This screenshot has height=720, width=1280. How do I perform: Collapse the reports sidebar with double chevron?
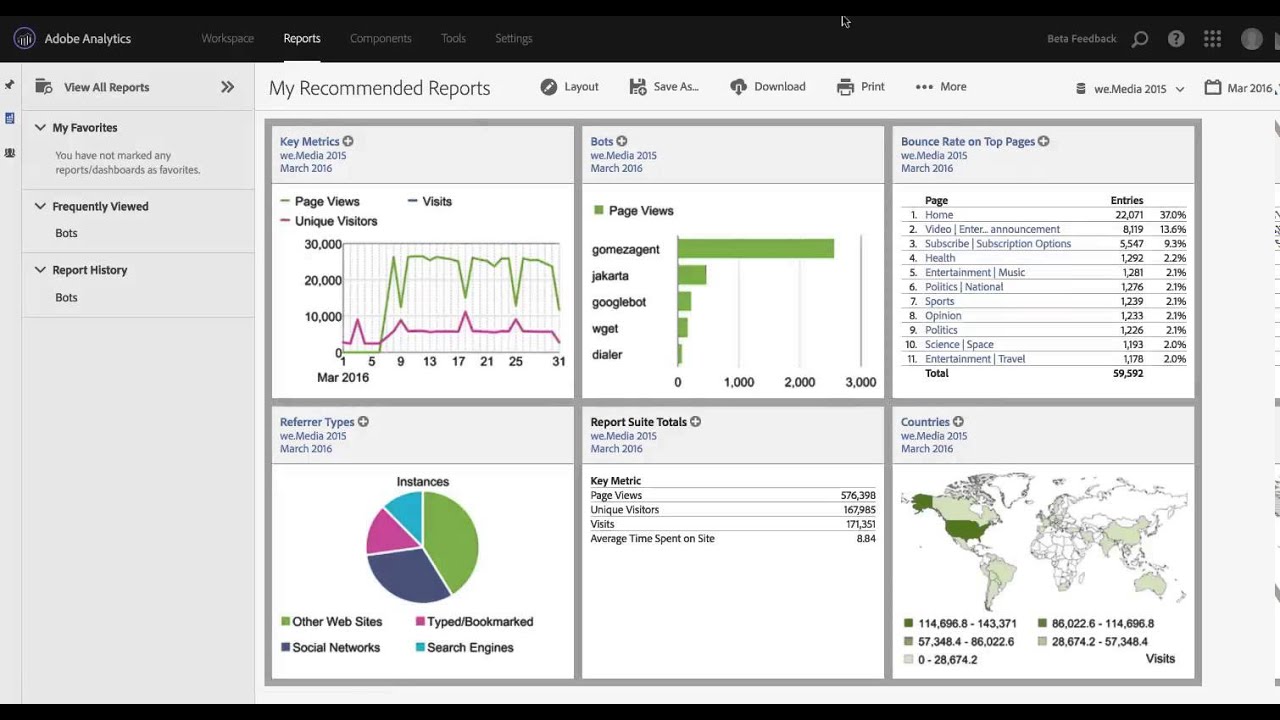pyautogui.click(x=228, y=87)
